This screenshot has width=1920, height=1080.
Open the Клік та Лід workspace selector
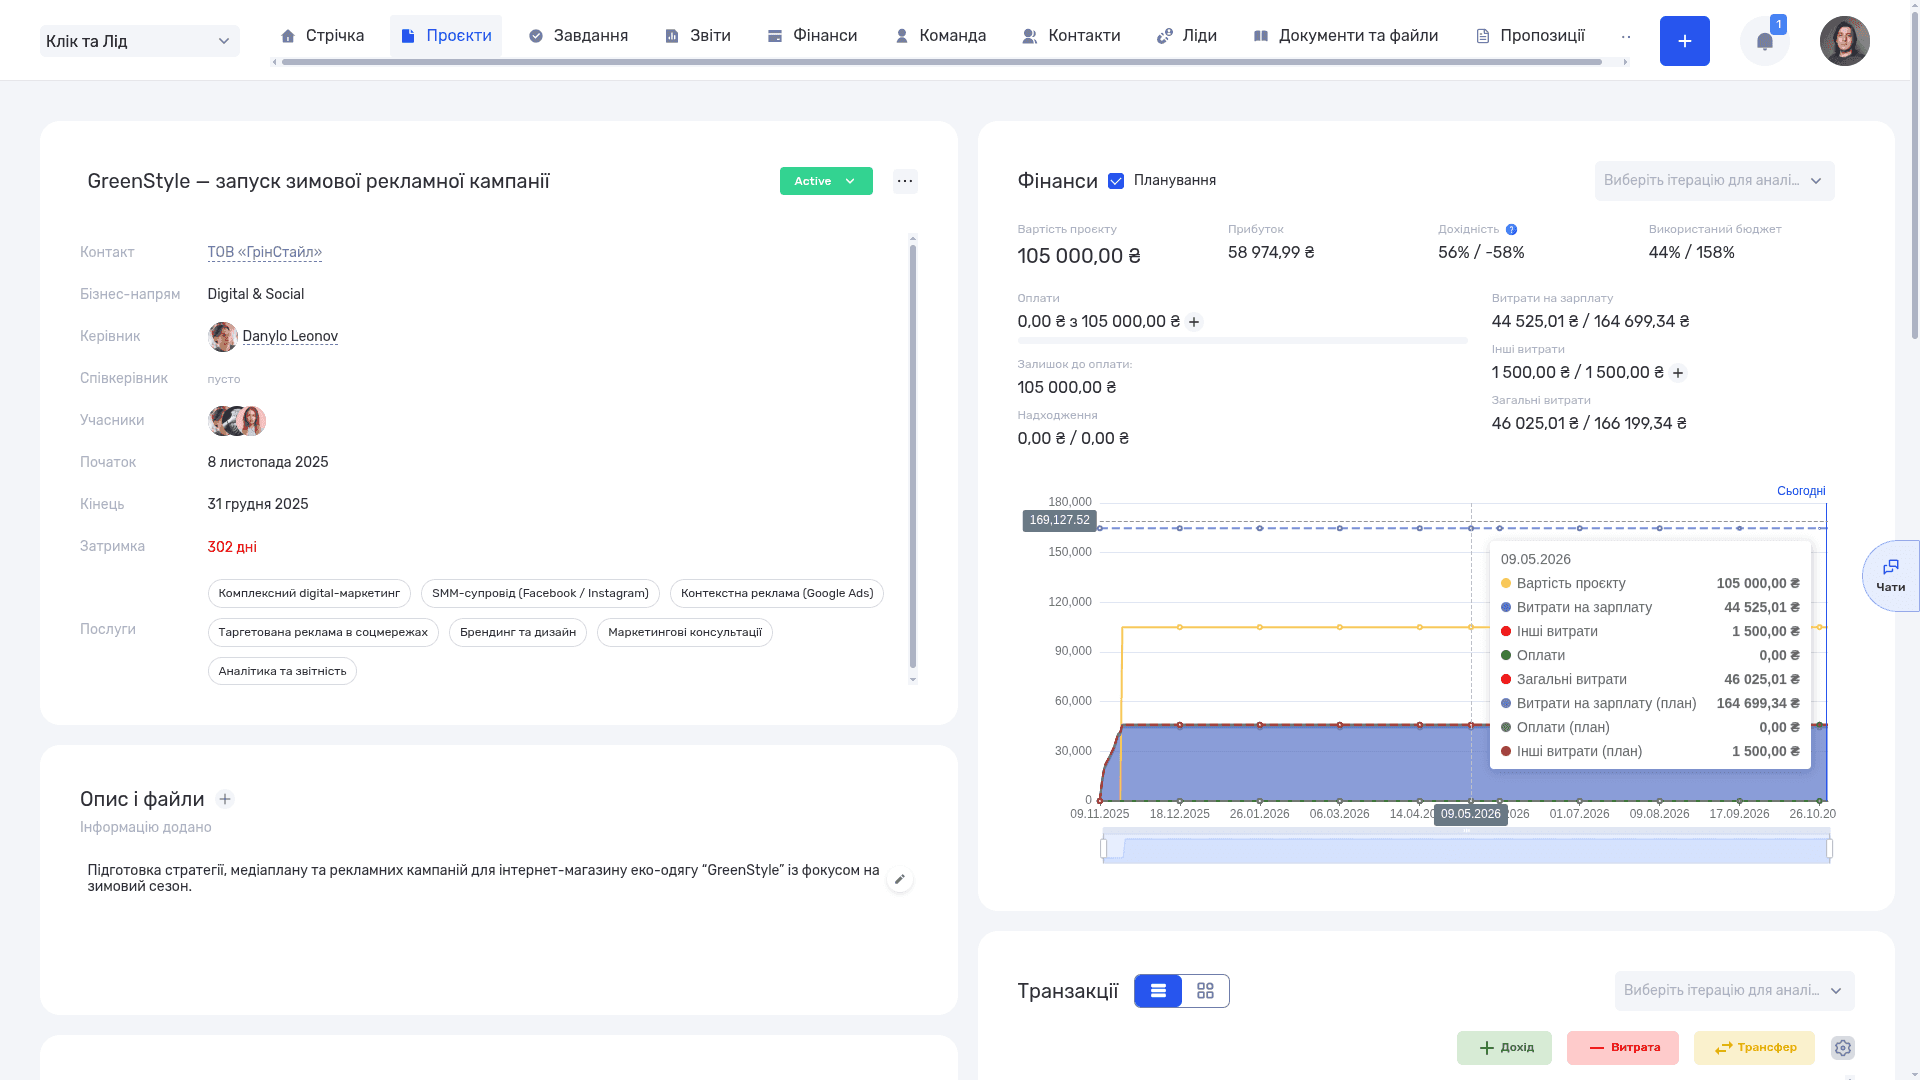click(140, 41)
